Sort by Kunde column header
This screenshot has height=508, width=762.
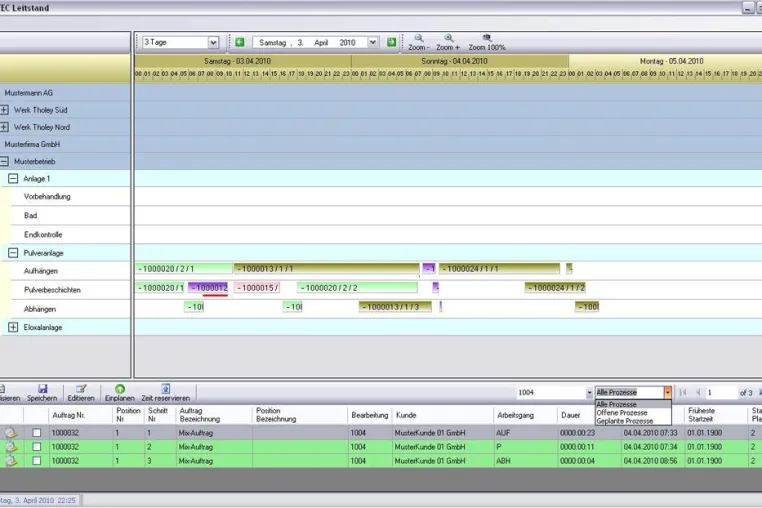[x=443, y=415]
